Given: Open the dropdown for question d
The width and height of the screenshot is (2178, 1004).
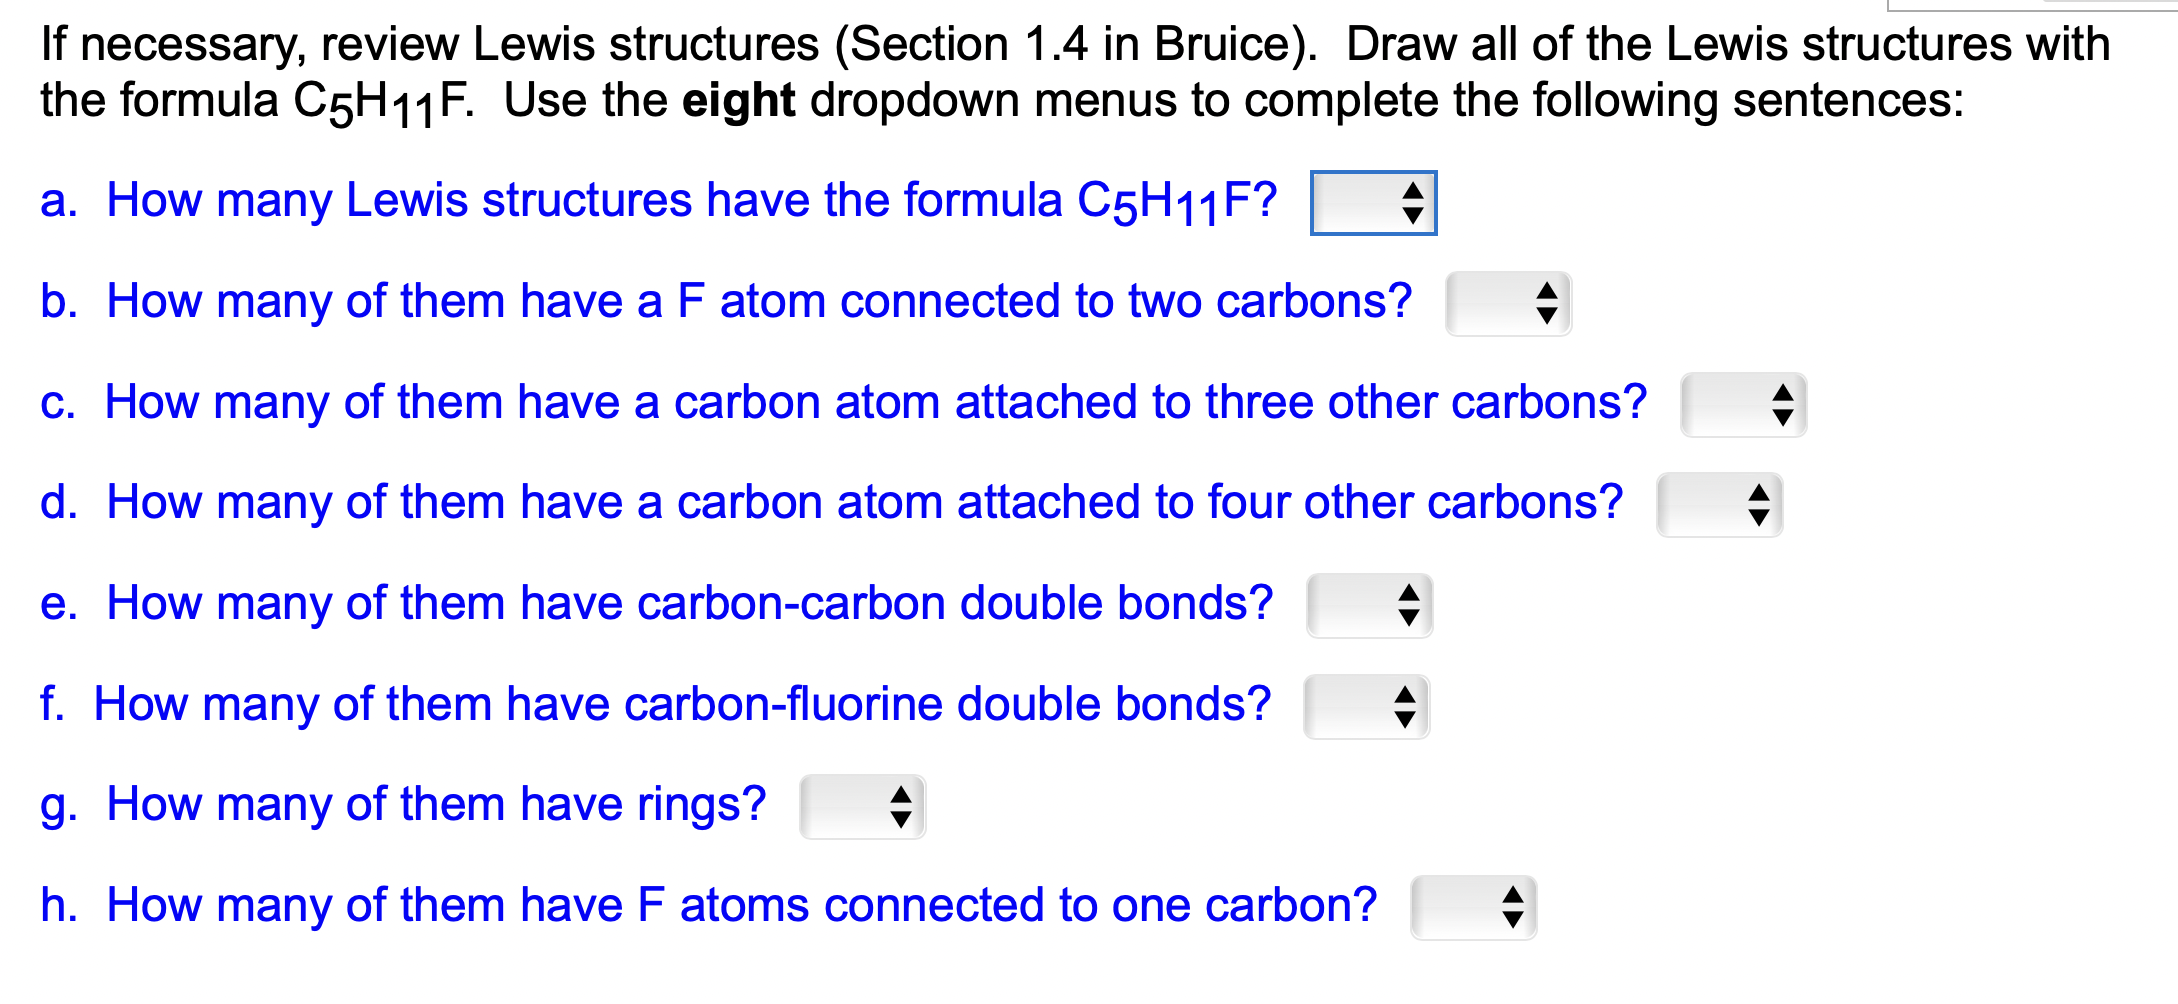Looking at the screenshot, I should [x=1720, y=506].
